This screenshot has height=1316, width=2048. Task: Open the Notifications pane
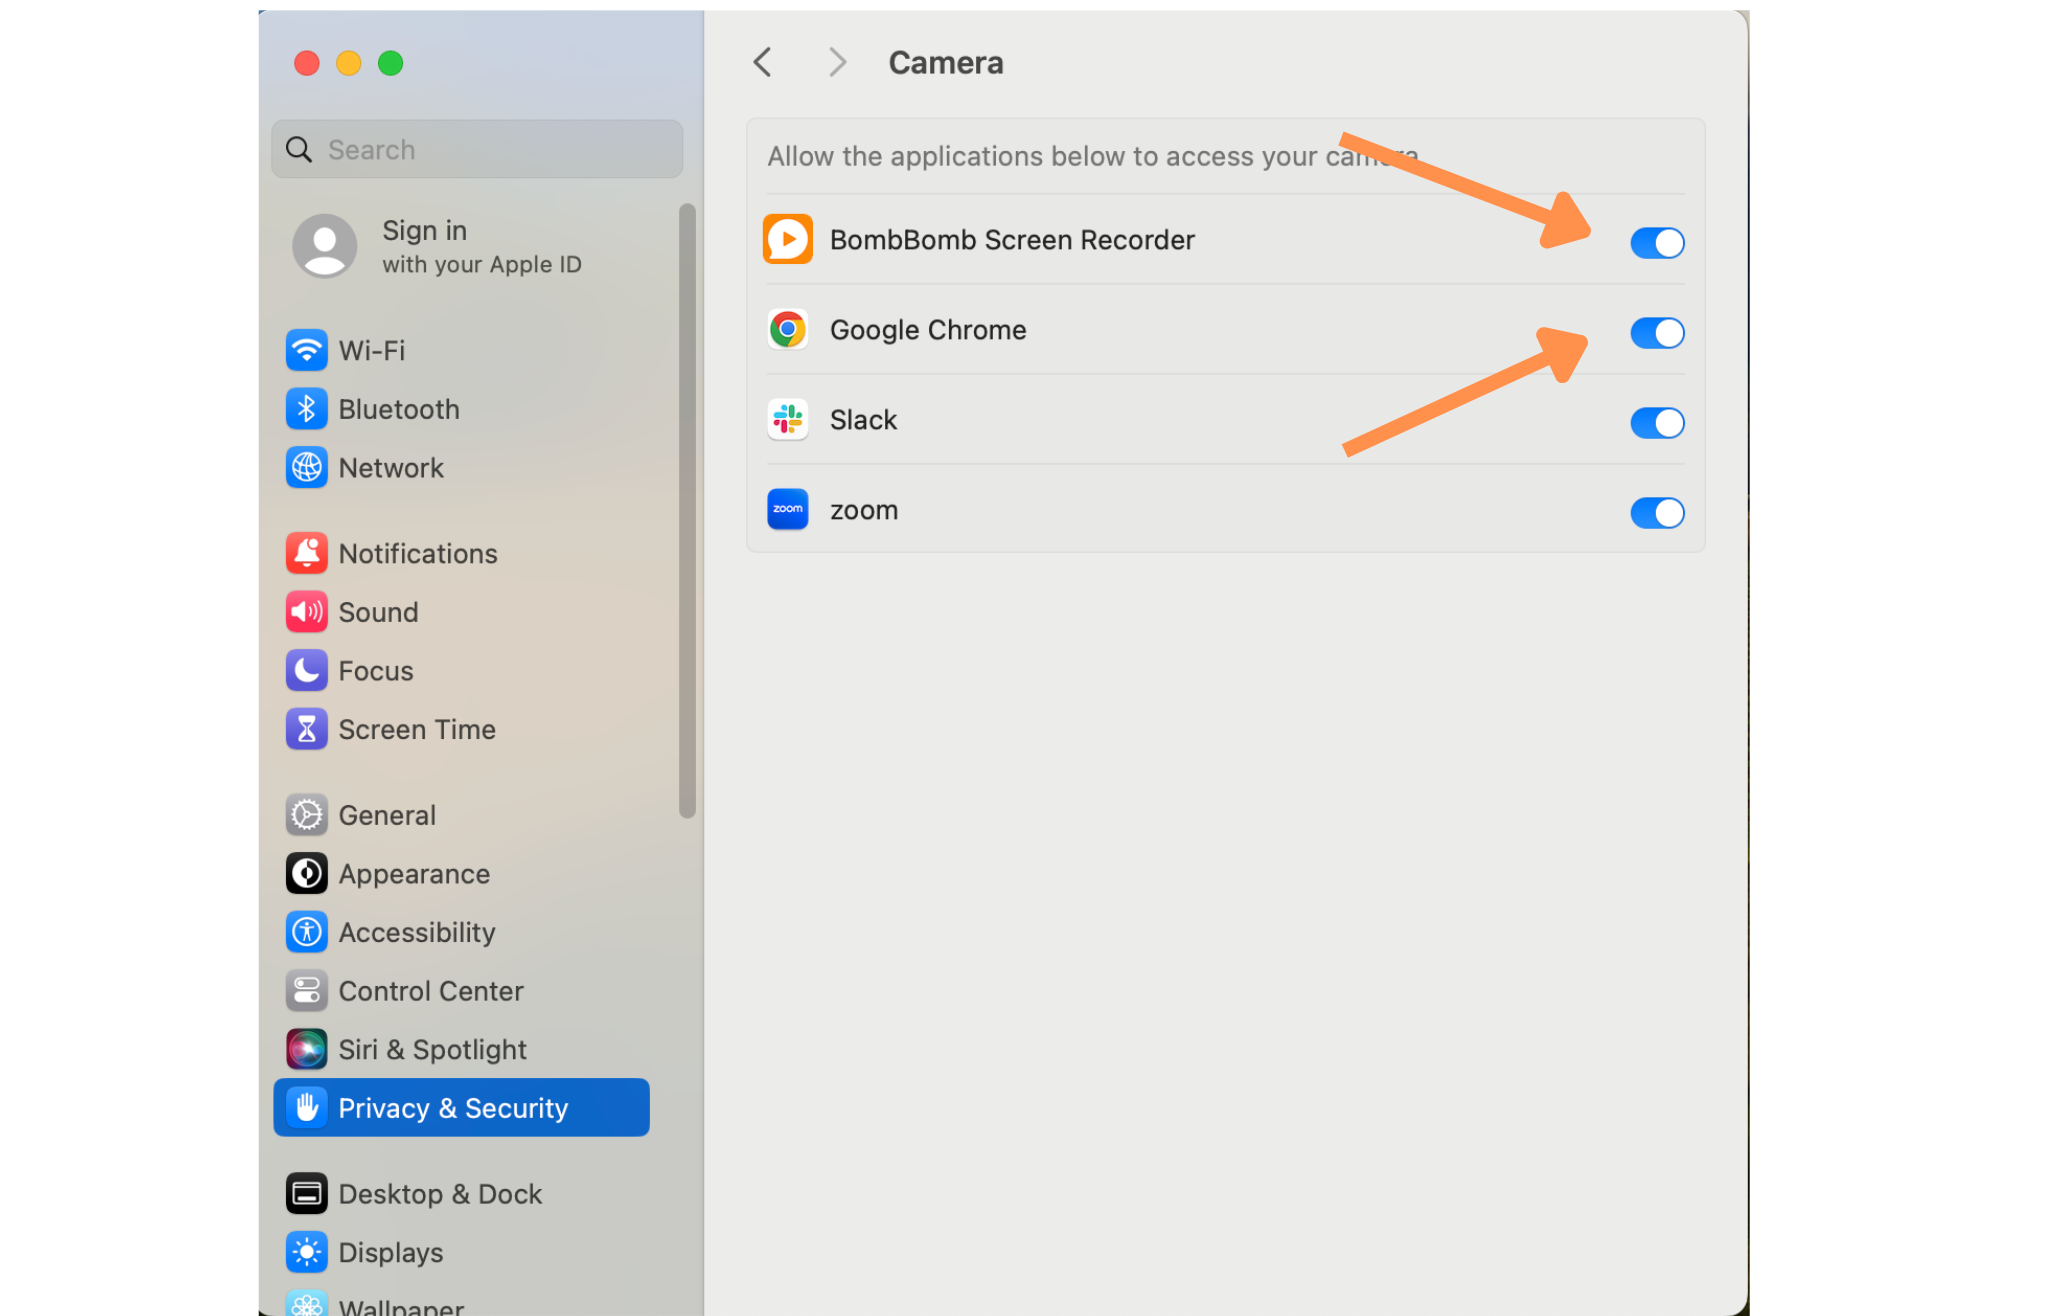[461, 553]
